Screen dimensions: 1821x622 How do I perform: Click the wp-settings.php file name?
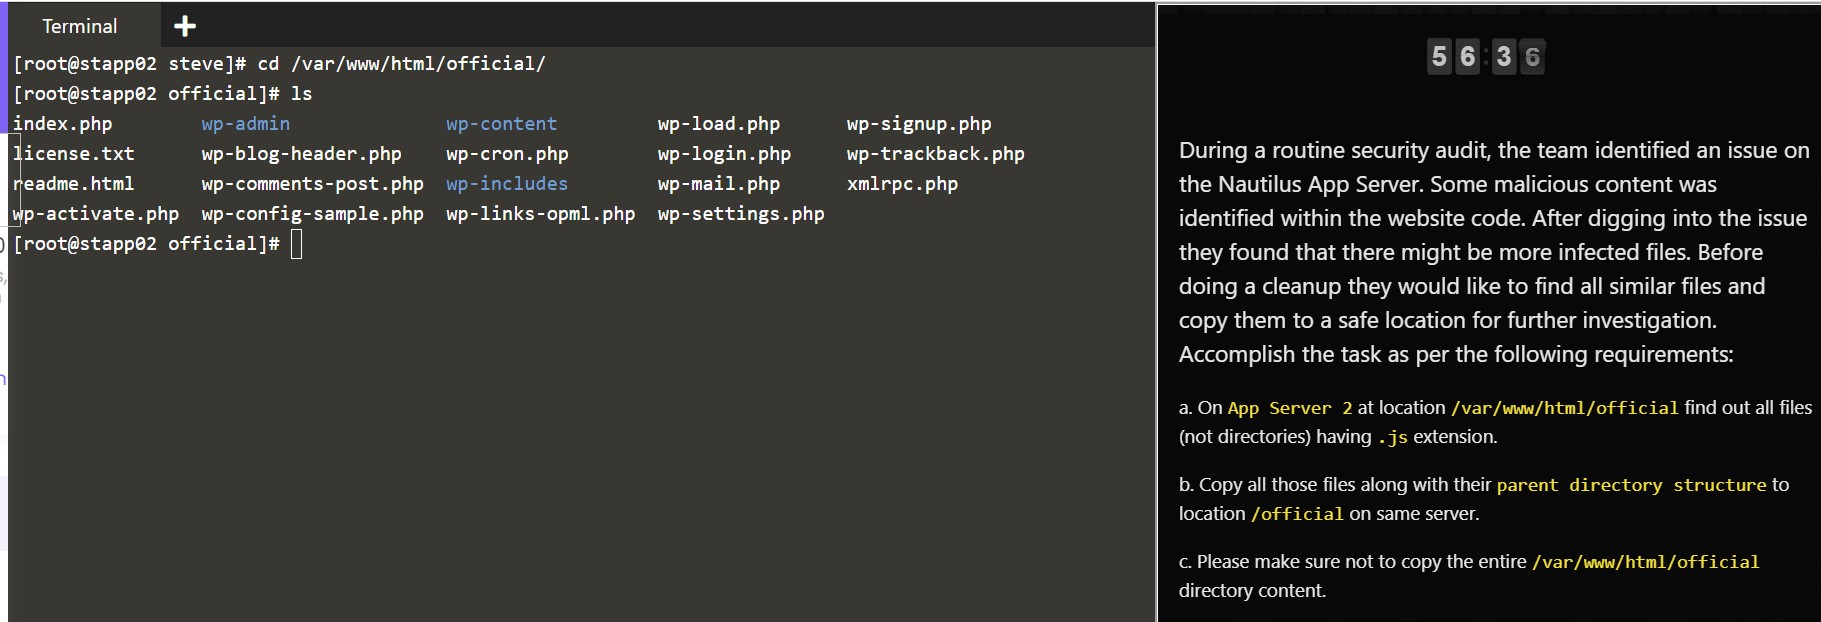[x=741, y=214]
